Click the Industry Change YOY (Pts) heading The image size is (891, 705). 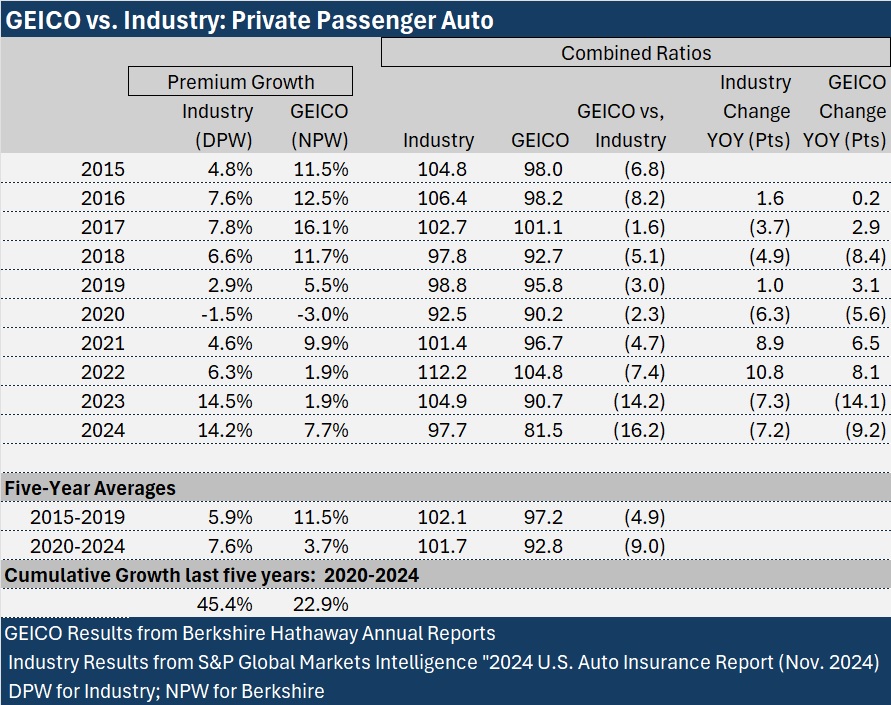point(755,111)
